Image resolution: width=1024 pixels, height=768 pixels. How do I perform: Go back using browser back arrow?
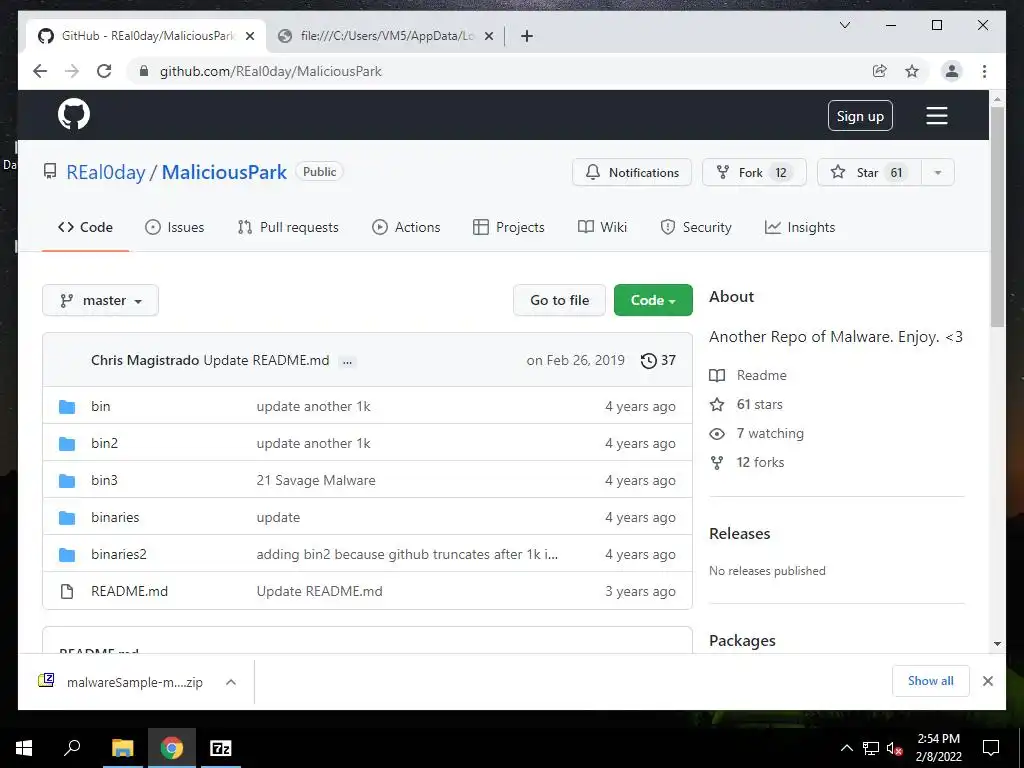(x=40, y=71)
